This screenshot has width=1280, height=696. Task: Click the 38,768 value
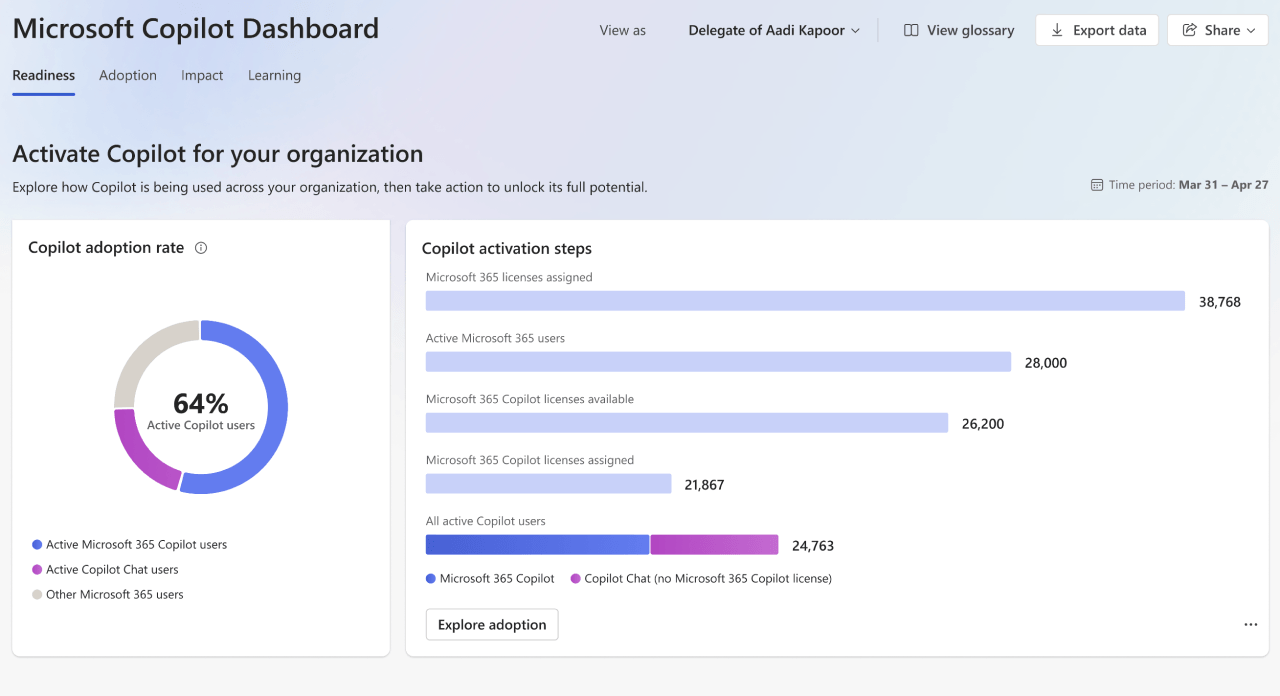click(1220, 302)
